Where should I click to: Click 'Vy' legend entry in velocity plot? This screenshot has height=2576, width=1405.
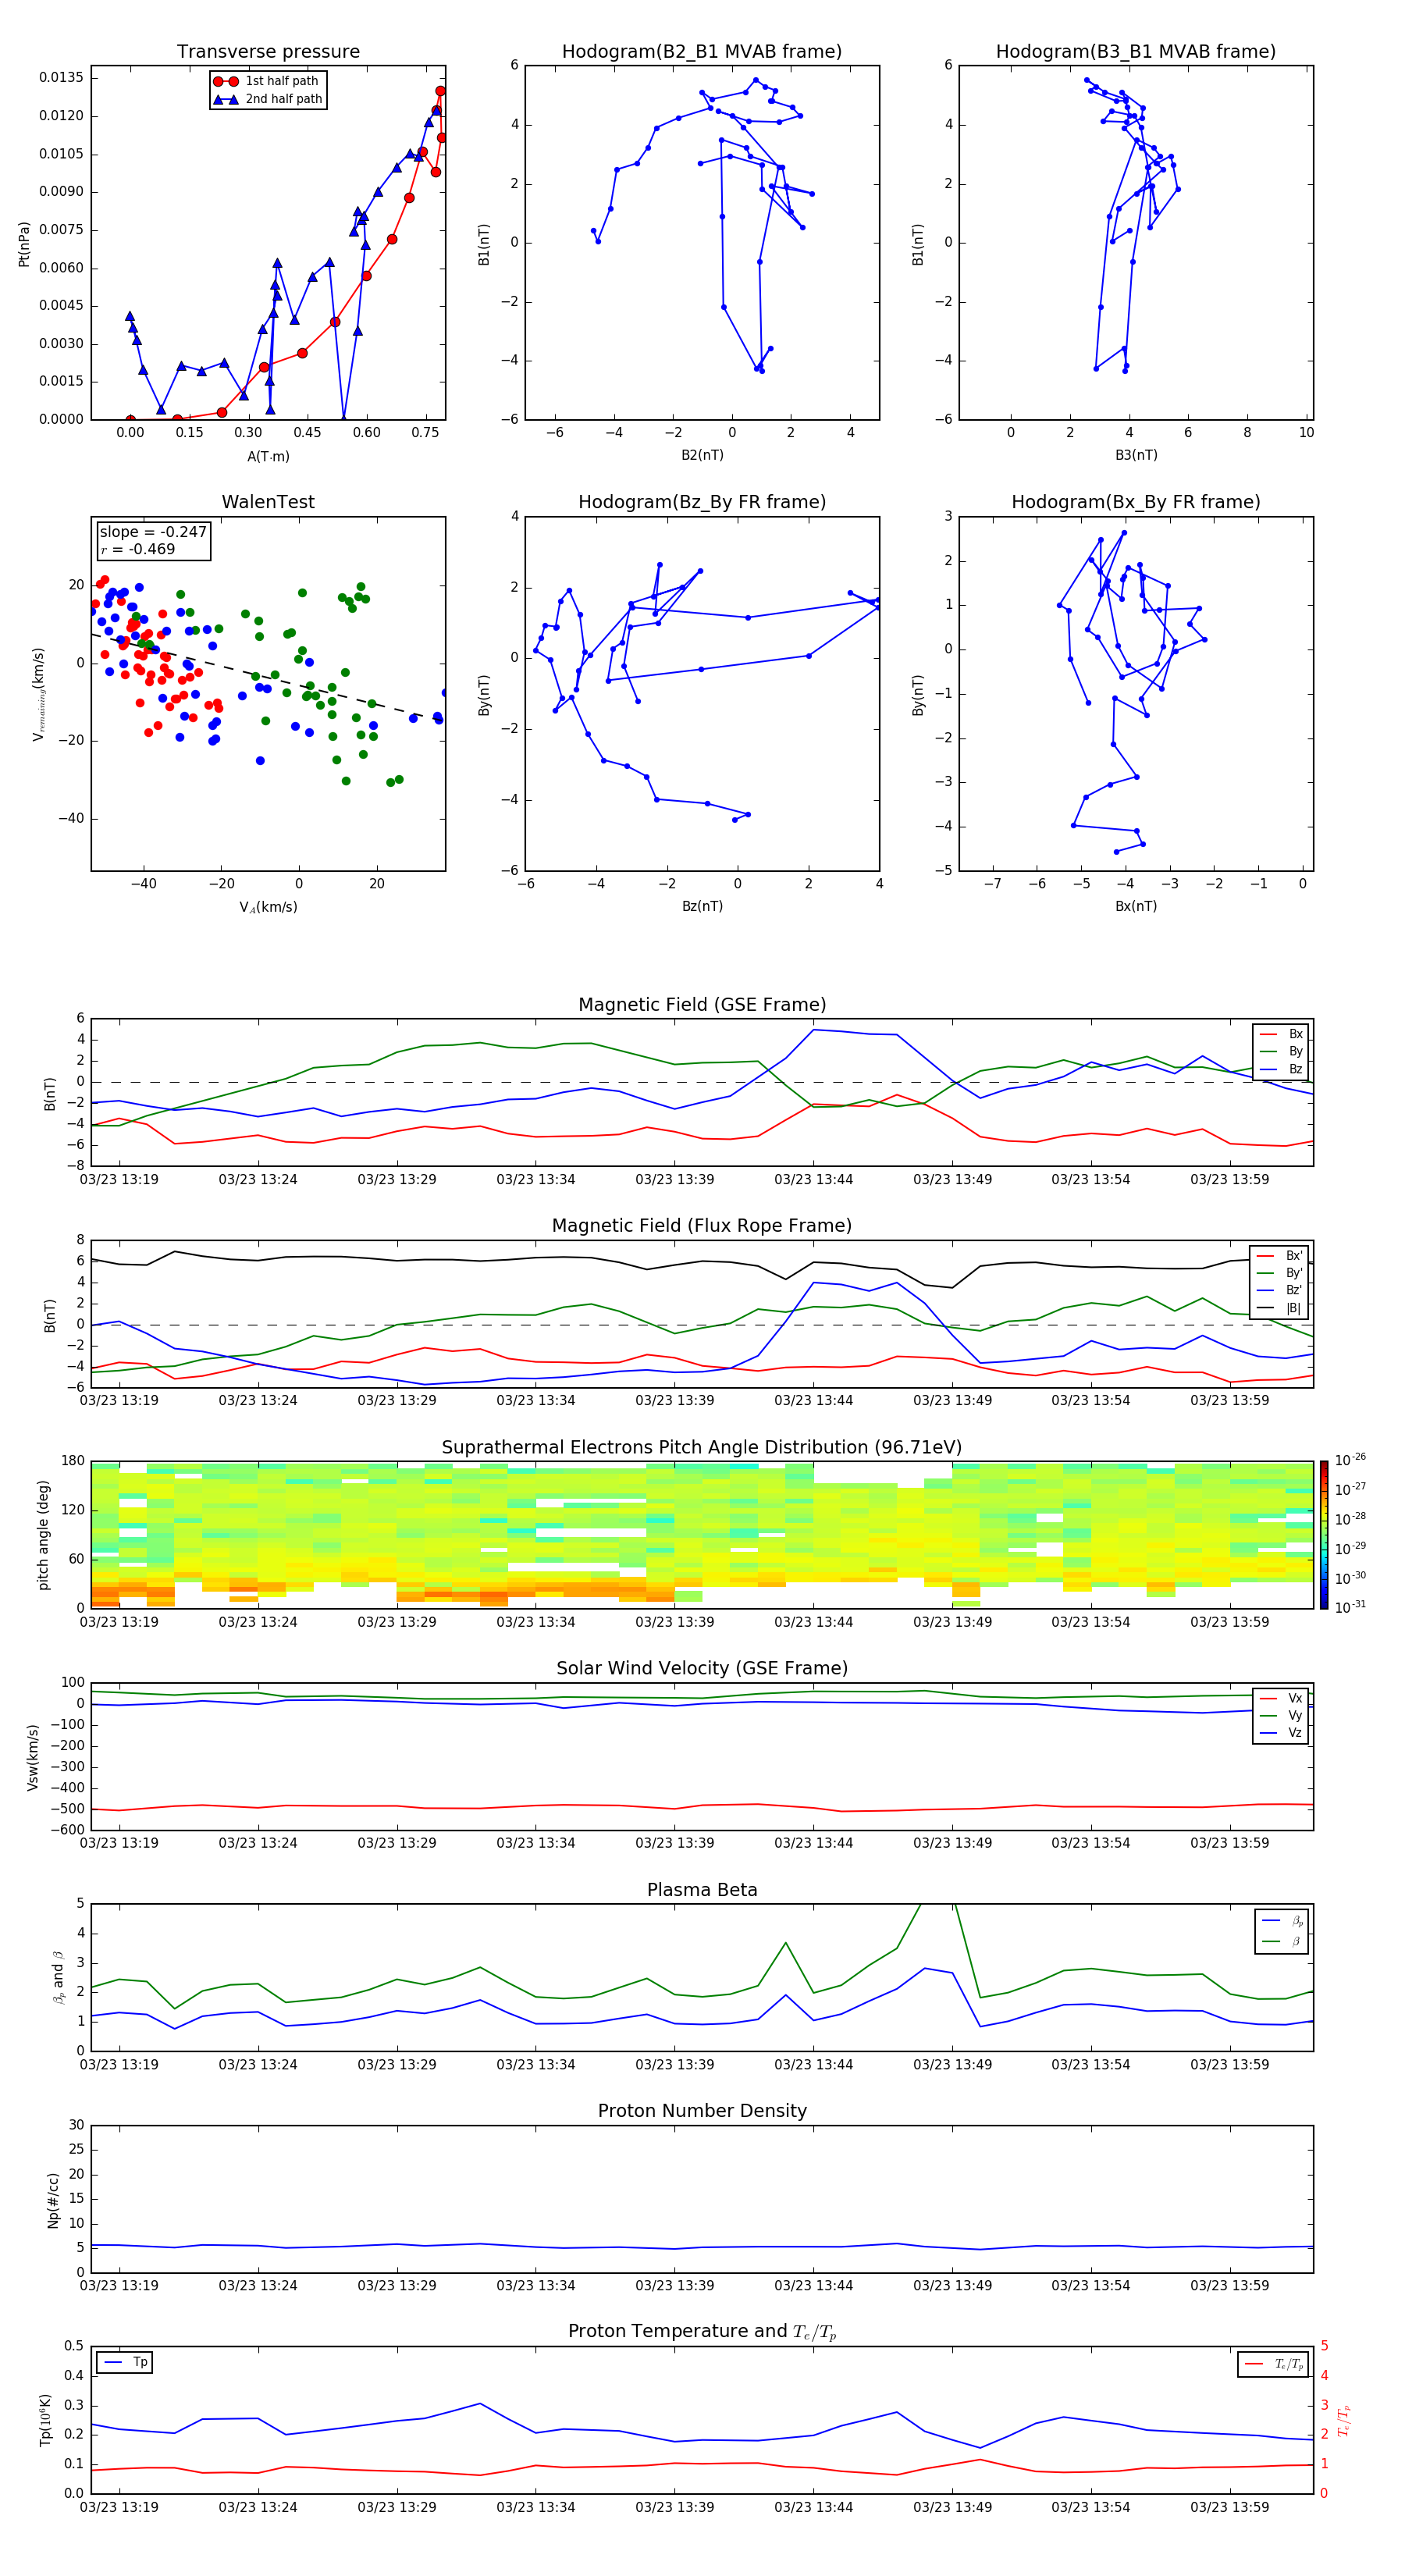(x=1281, y=1715)
